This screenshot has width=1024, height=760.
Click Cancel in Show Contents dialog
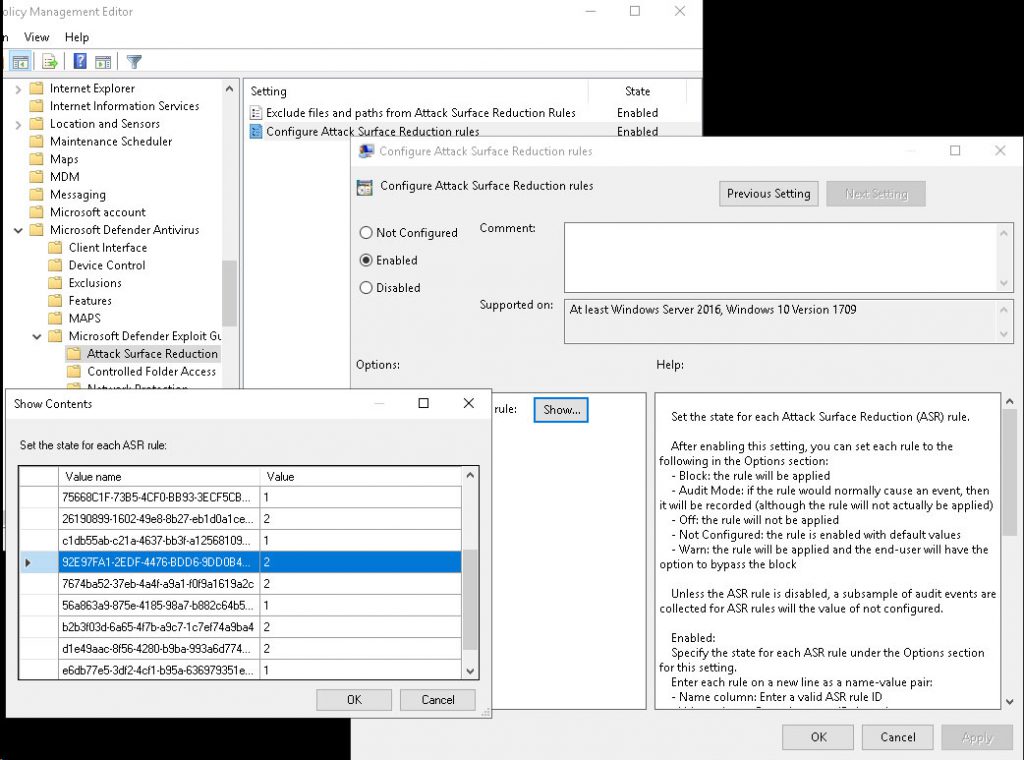[x=438, y=699]
